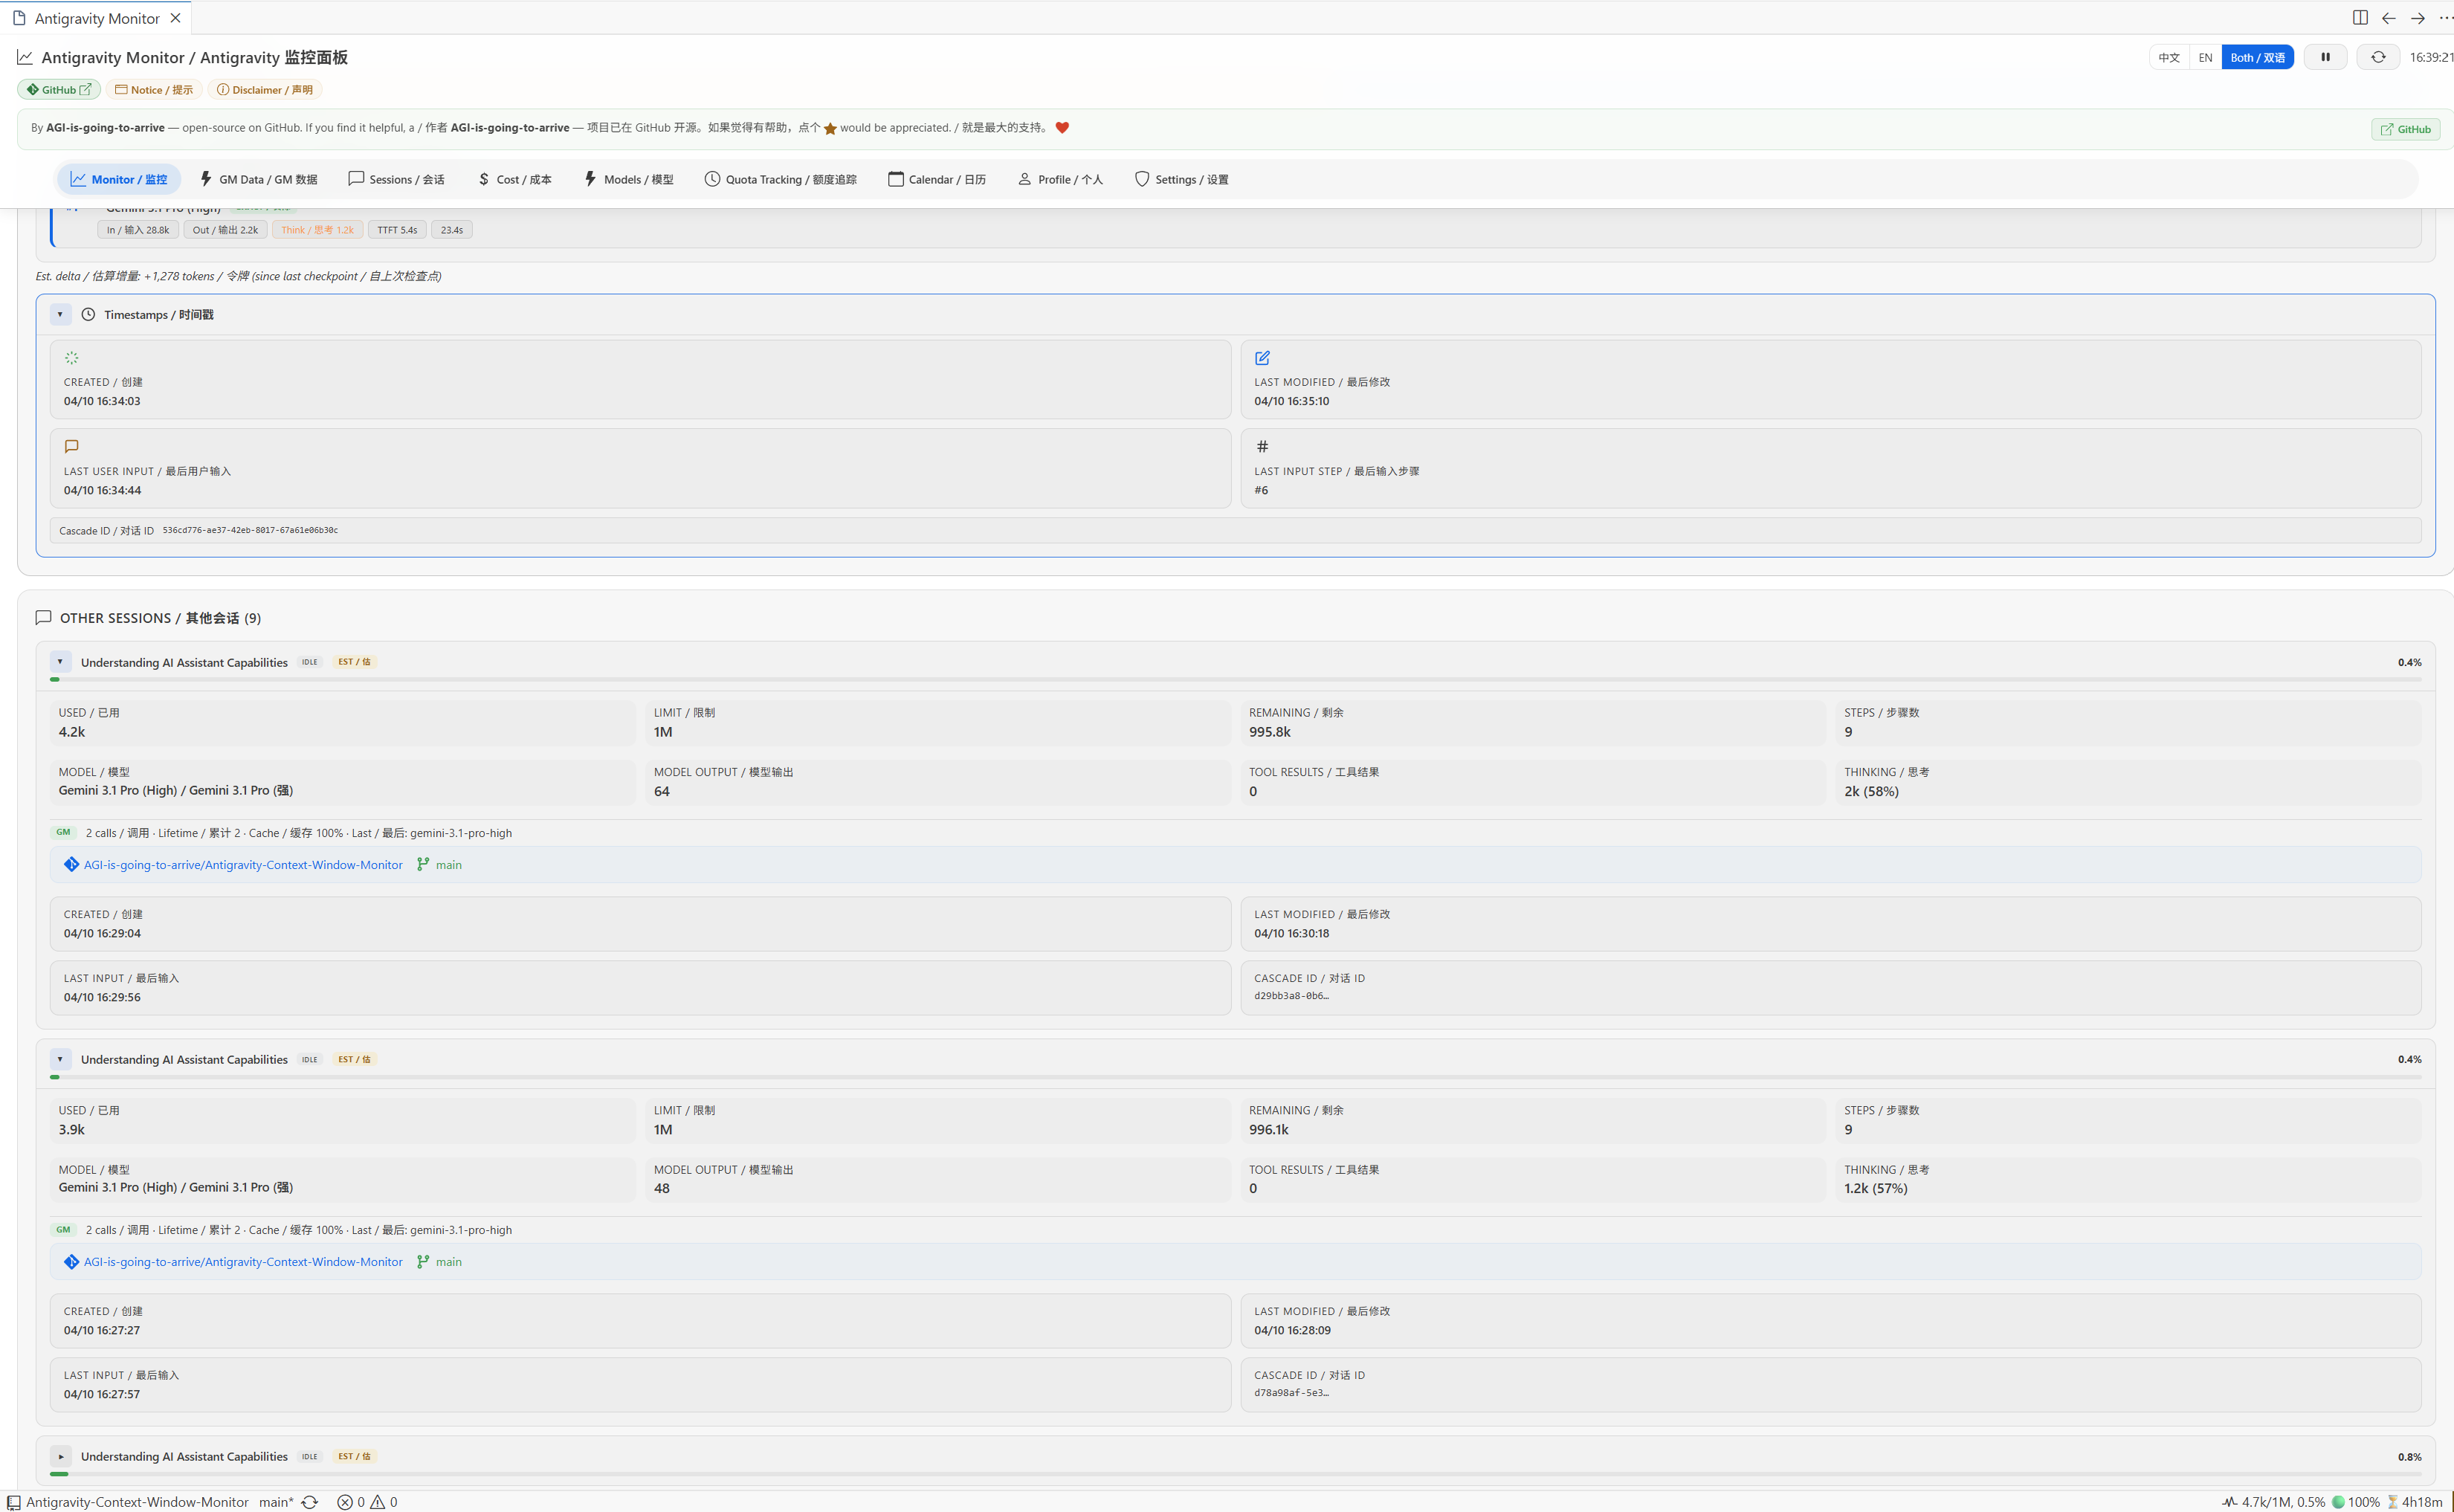
Task: Click progress bar of the 0.8% session
Action: 1235,1474
